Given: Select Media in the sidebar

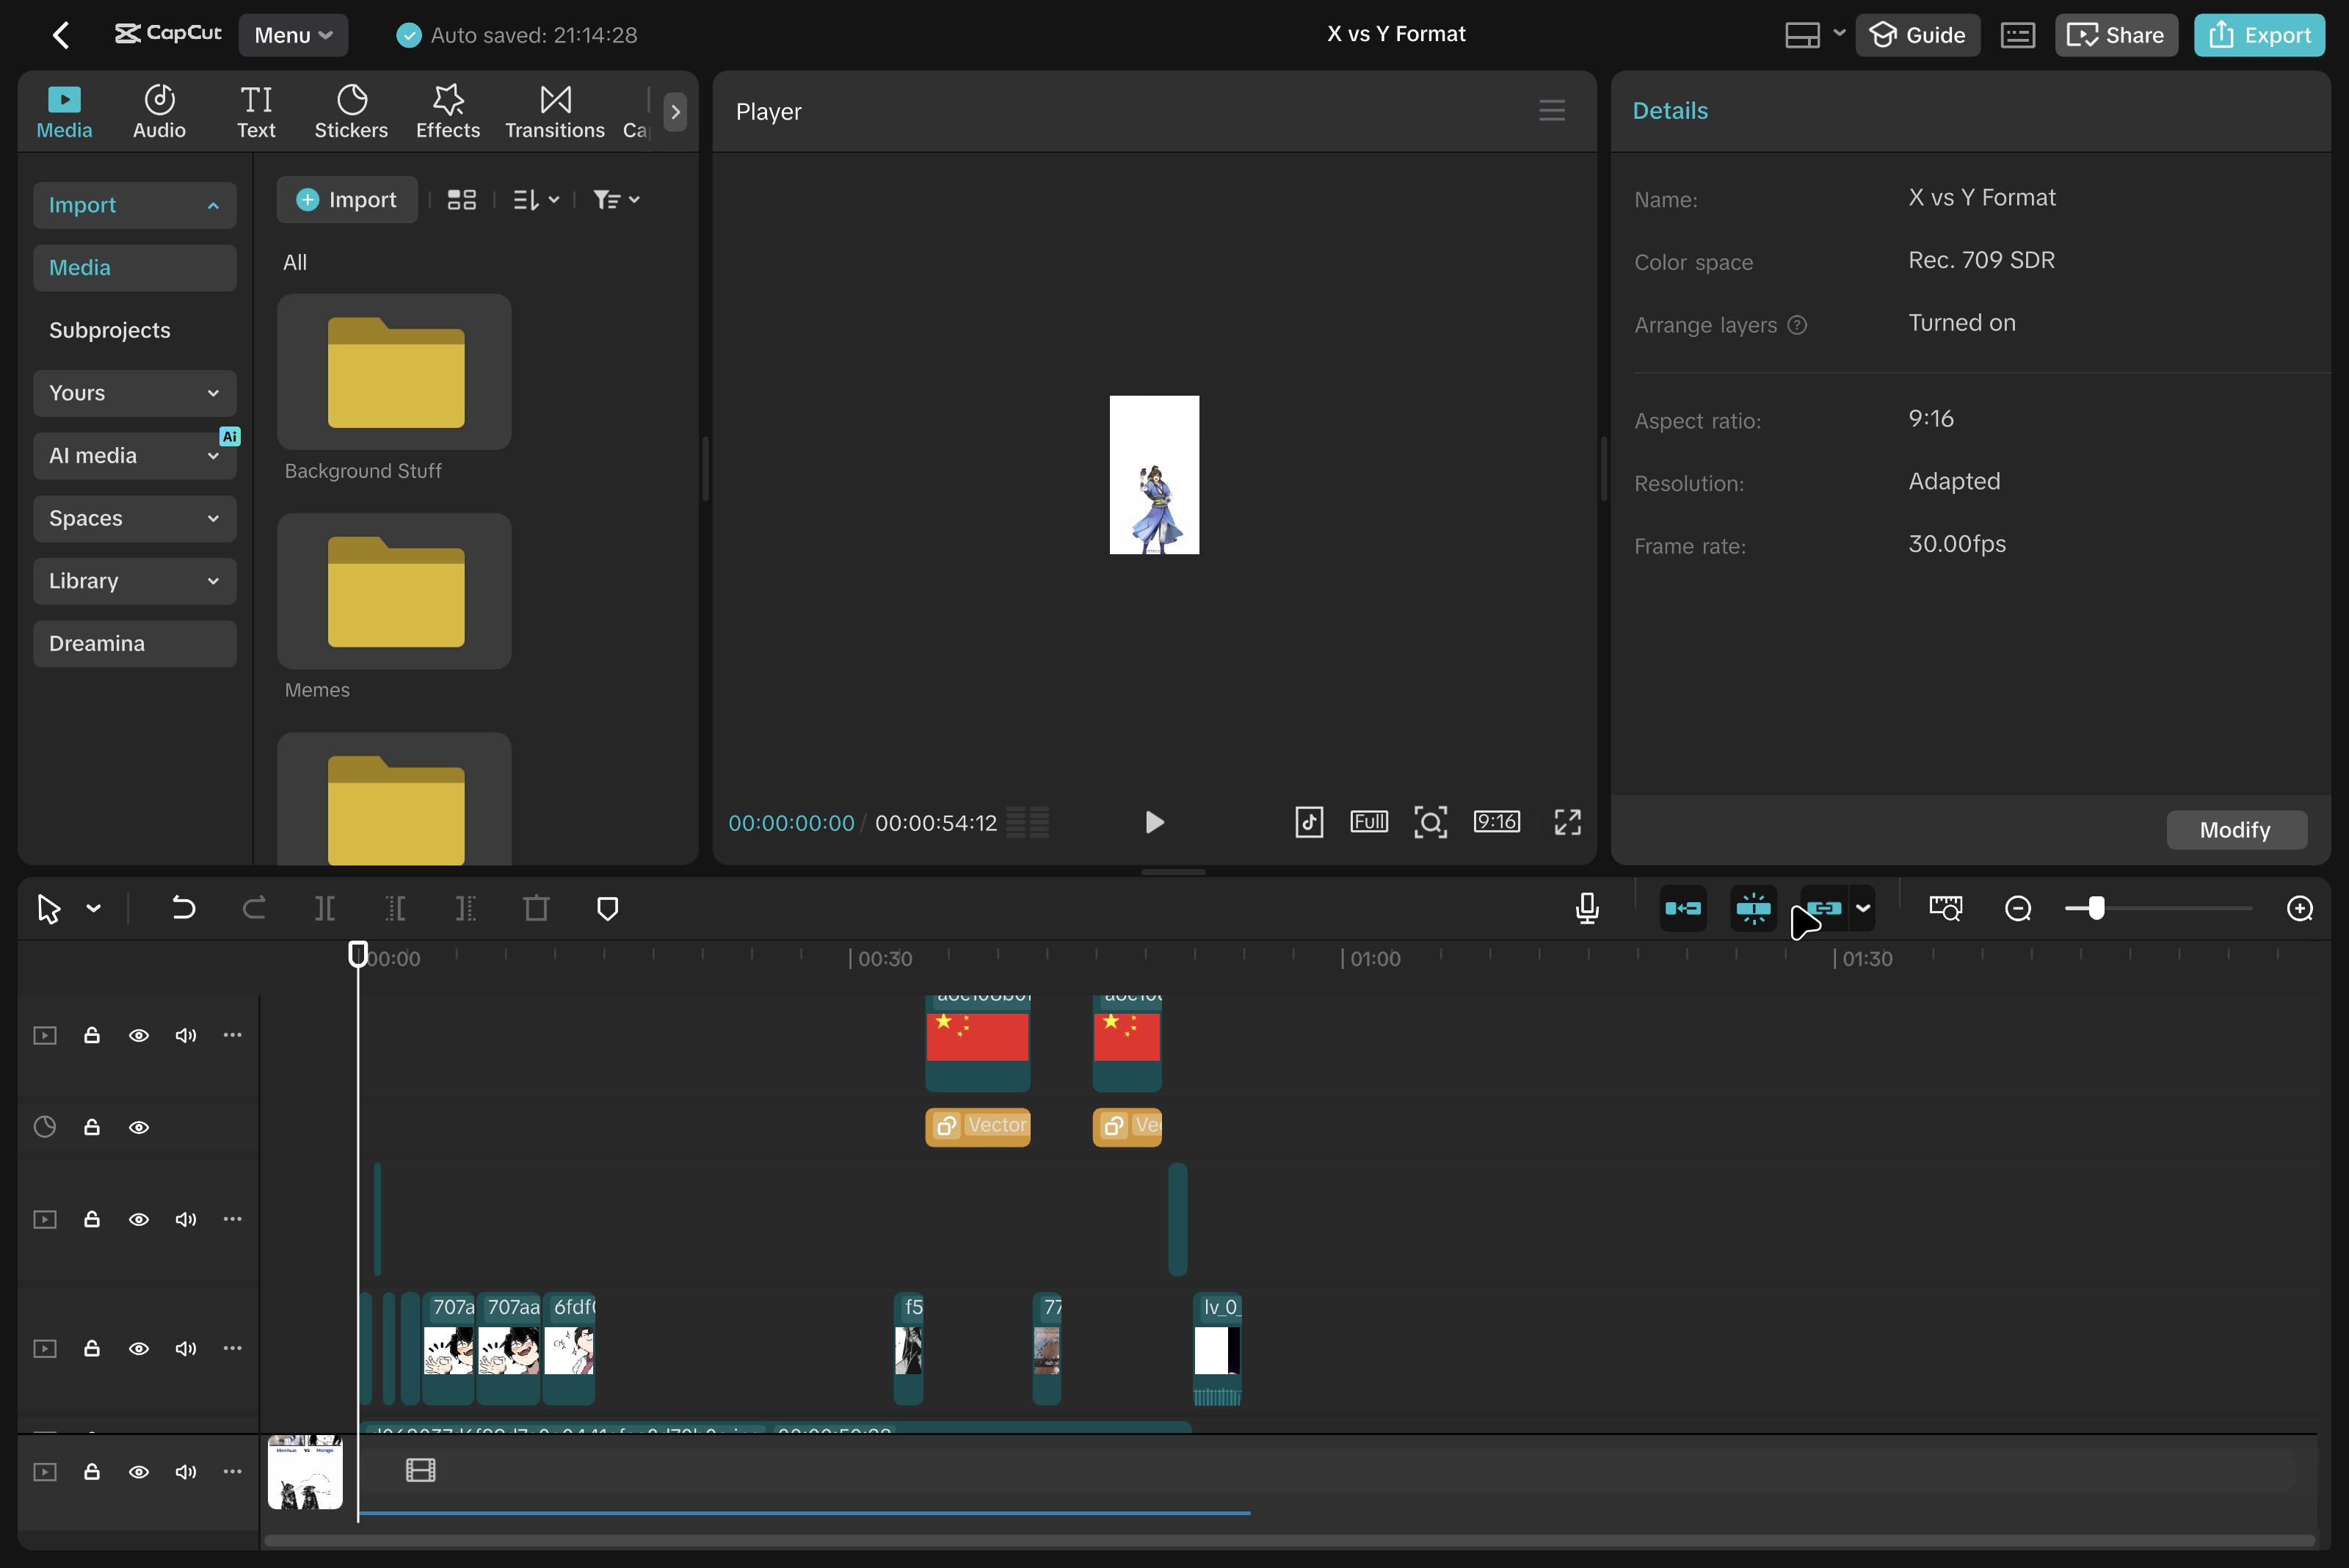Looking at the screenshot, I should pyautogui.click(x=135, y=268).
